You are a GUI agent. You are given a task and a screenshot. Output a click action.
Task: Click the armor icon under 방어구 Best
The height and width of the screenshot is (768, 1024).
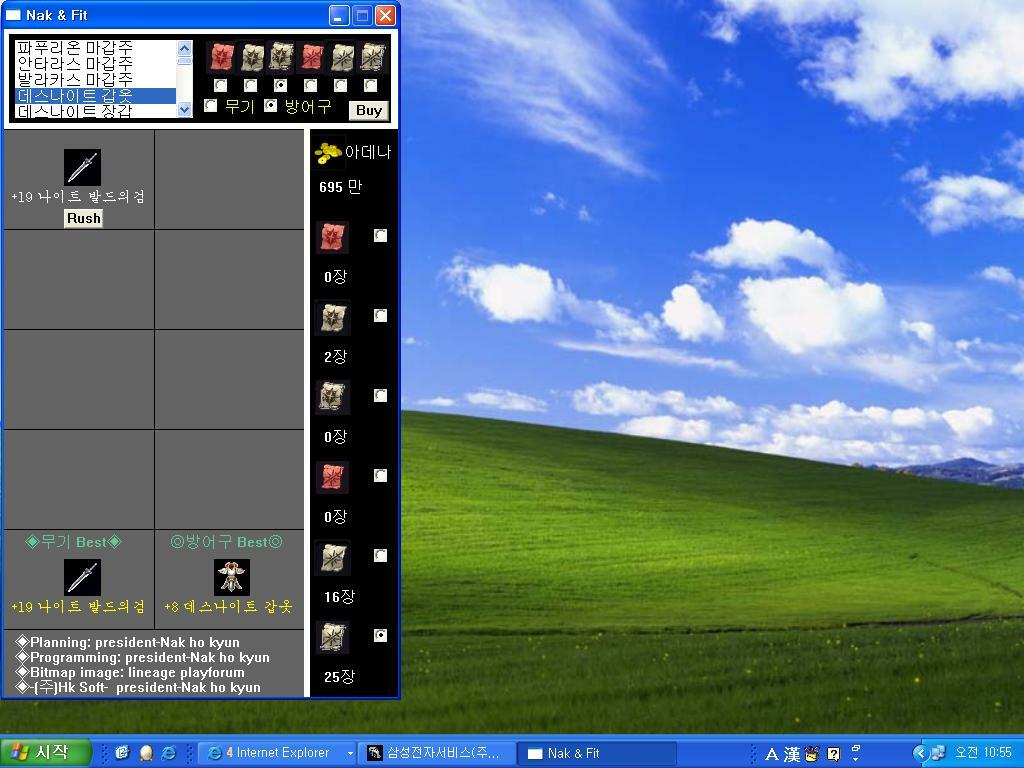[232, 577]
